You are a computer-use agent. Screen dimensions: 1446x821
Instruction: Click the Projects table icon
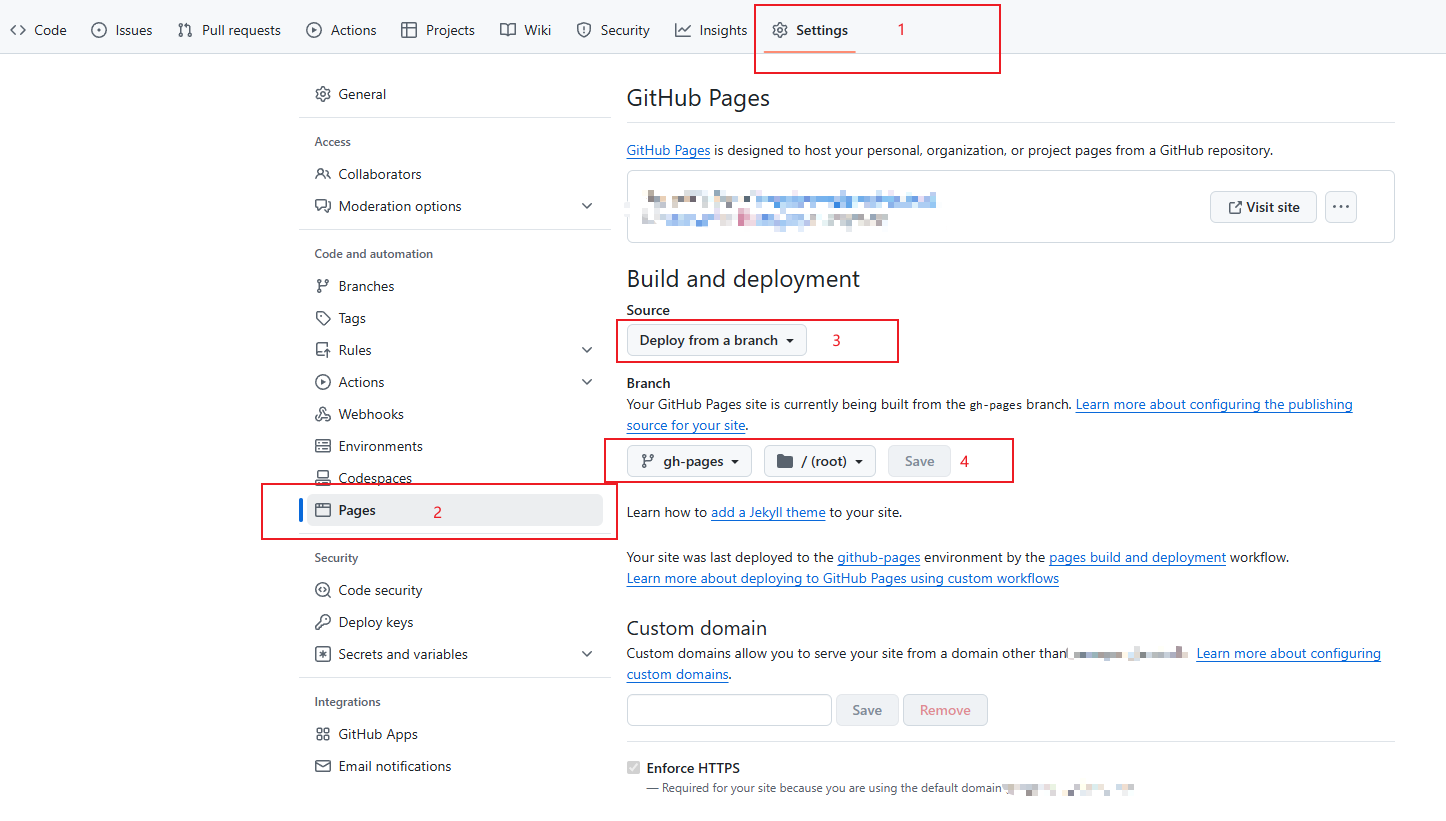coord(409,30)
